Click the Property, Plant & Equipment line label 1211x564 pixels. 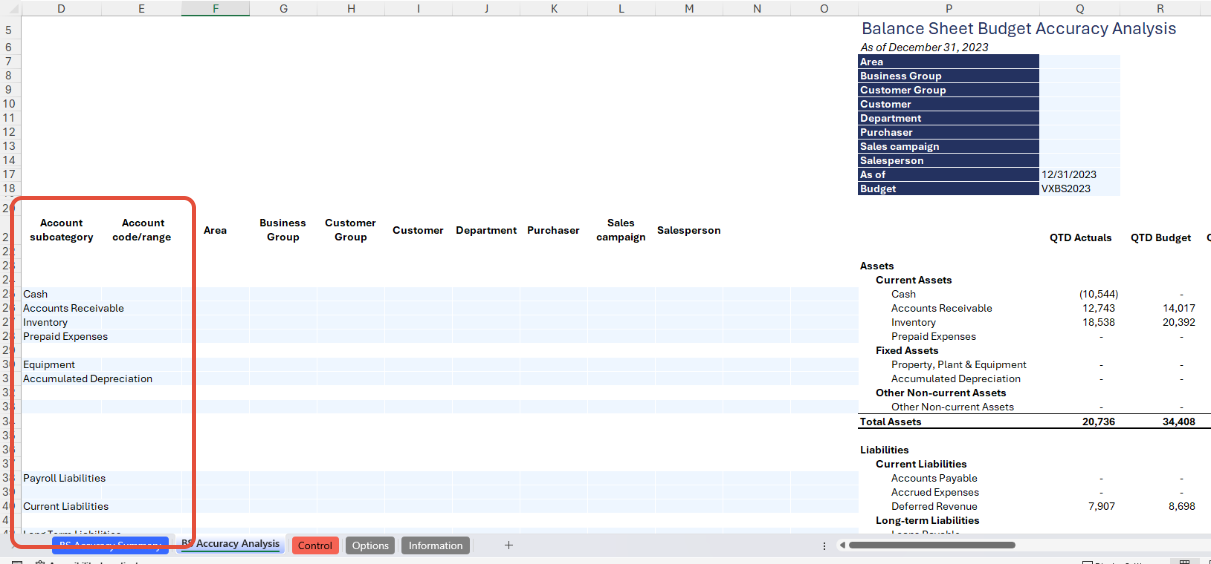point(959,364)
